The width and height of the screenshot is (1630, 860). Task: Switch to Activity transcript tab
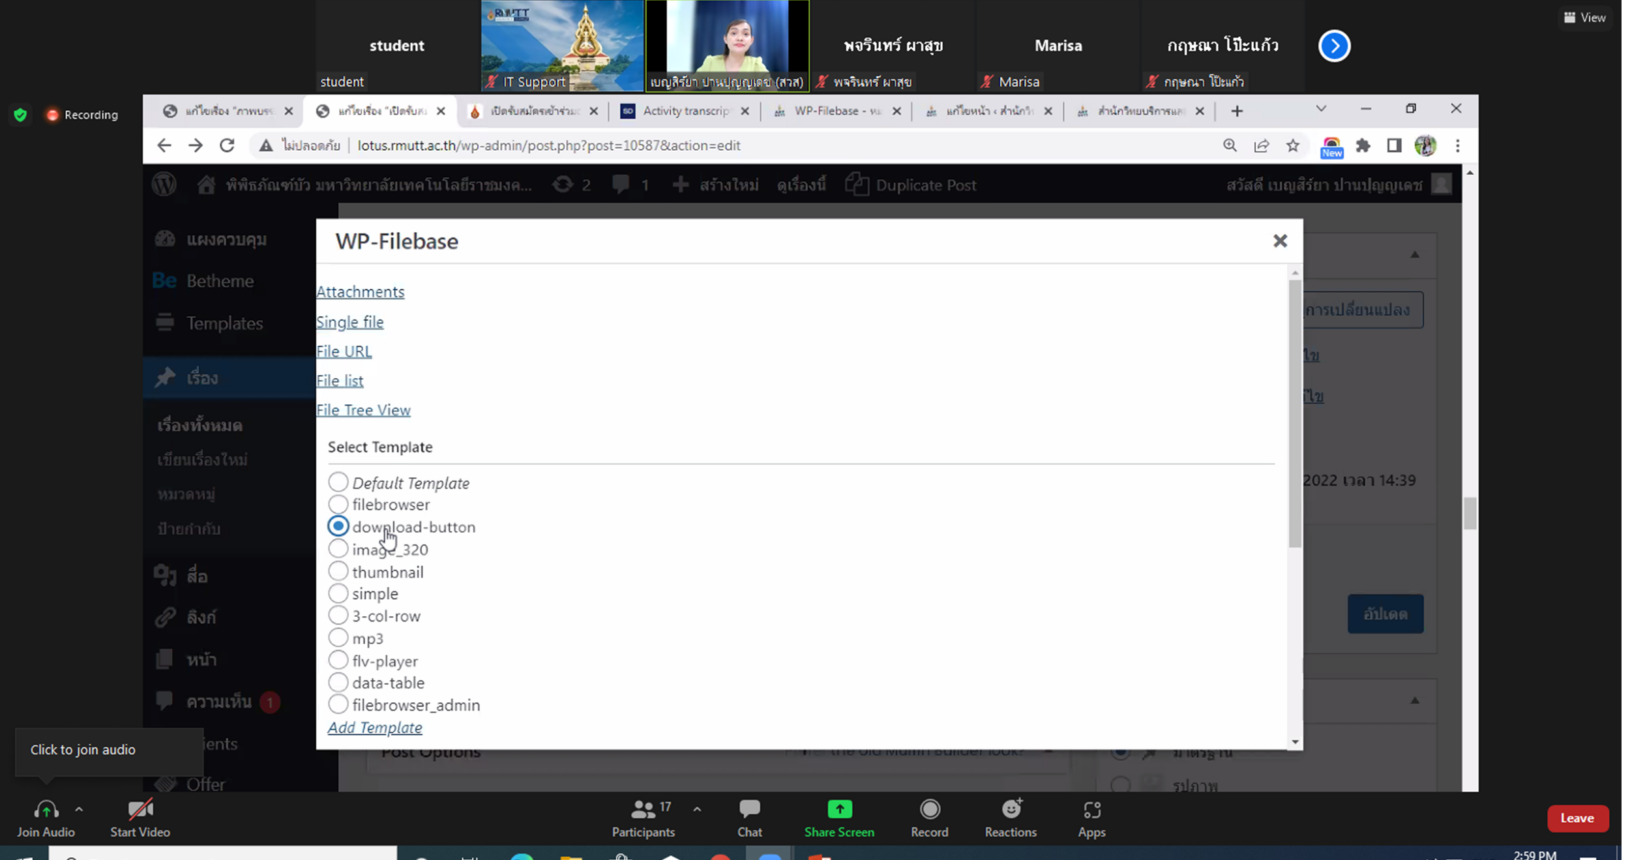pyautogui.click(x=685, y=111)
